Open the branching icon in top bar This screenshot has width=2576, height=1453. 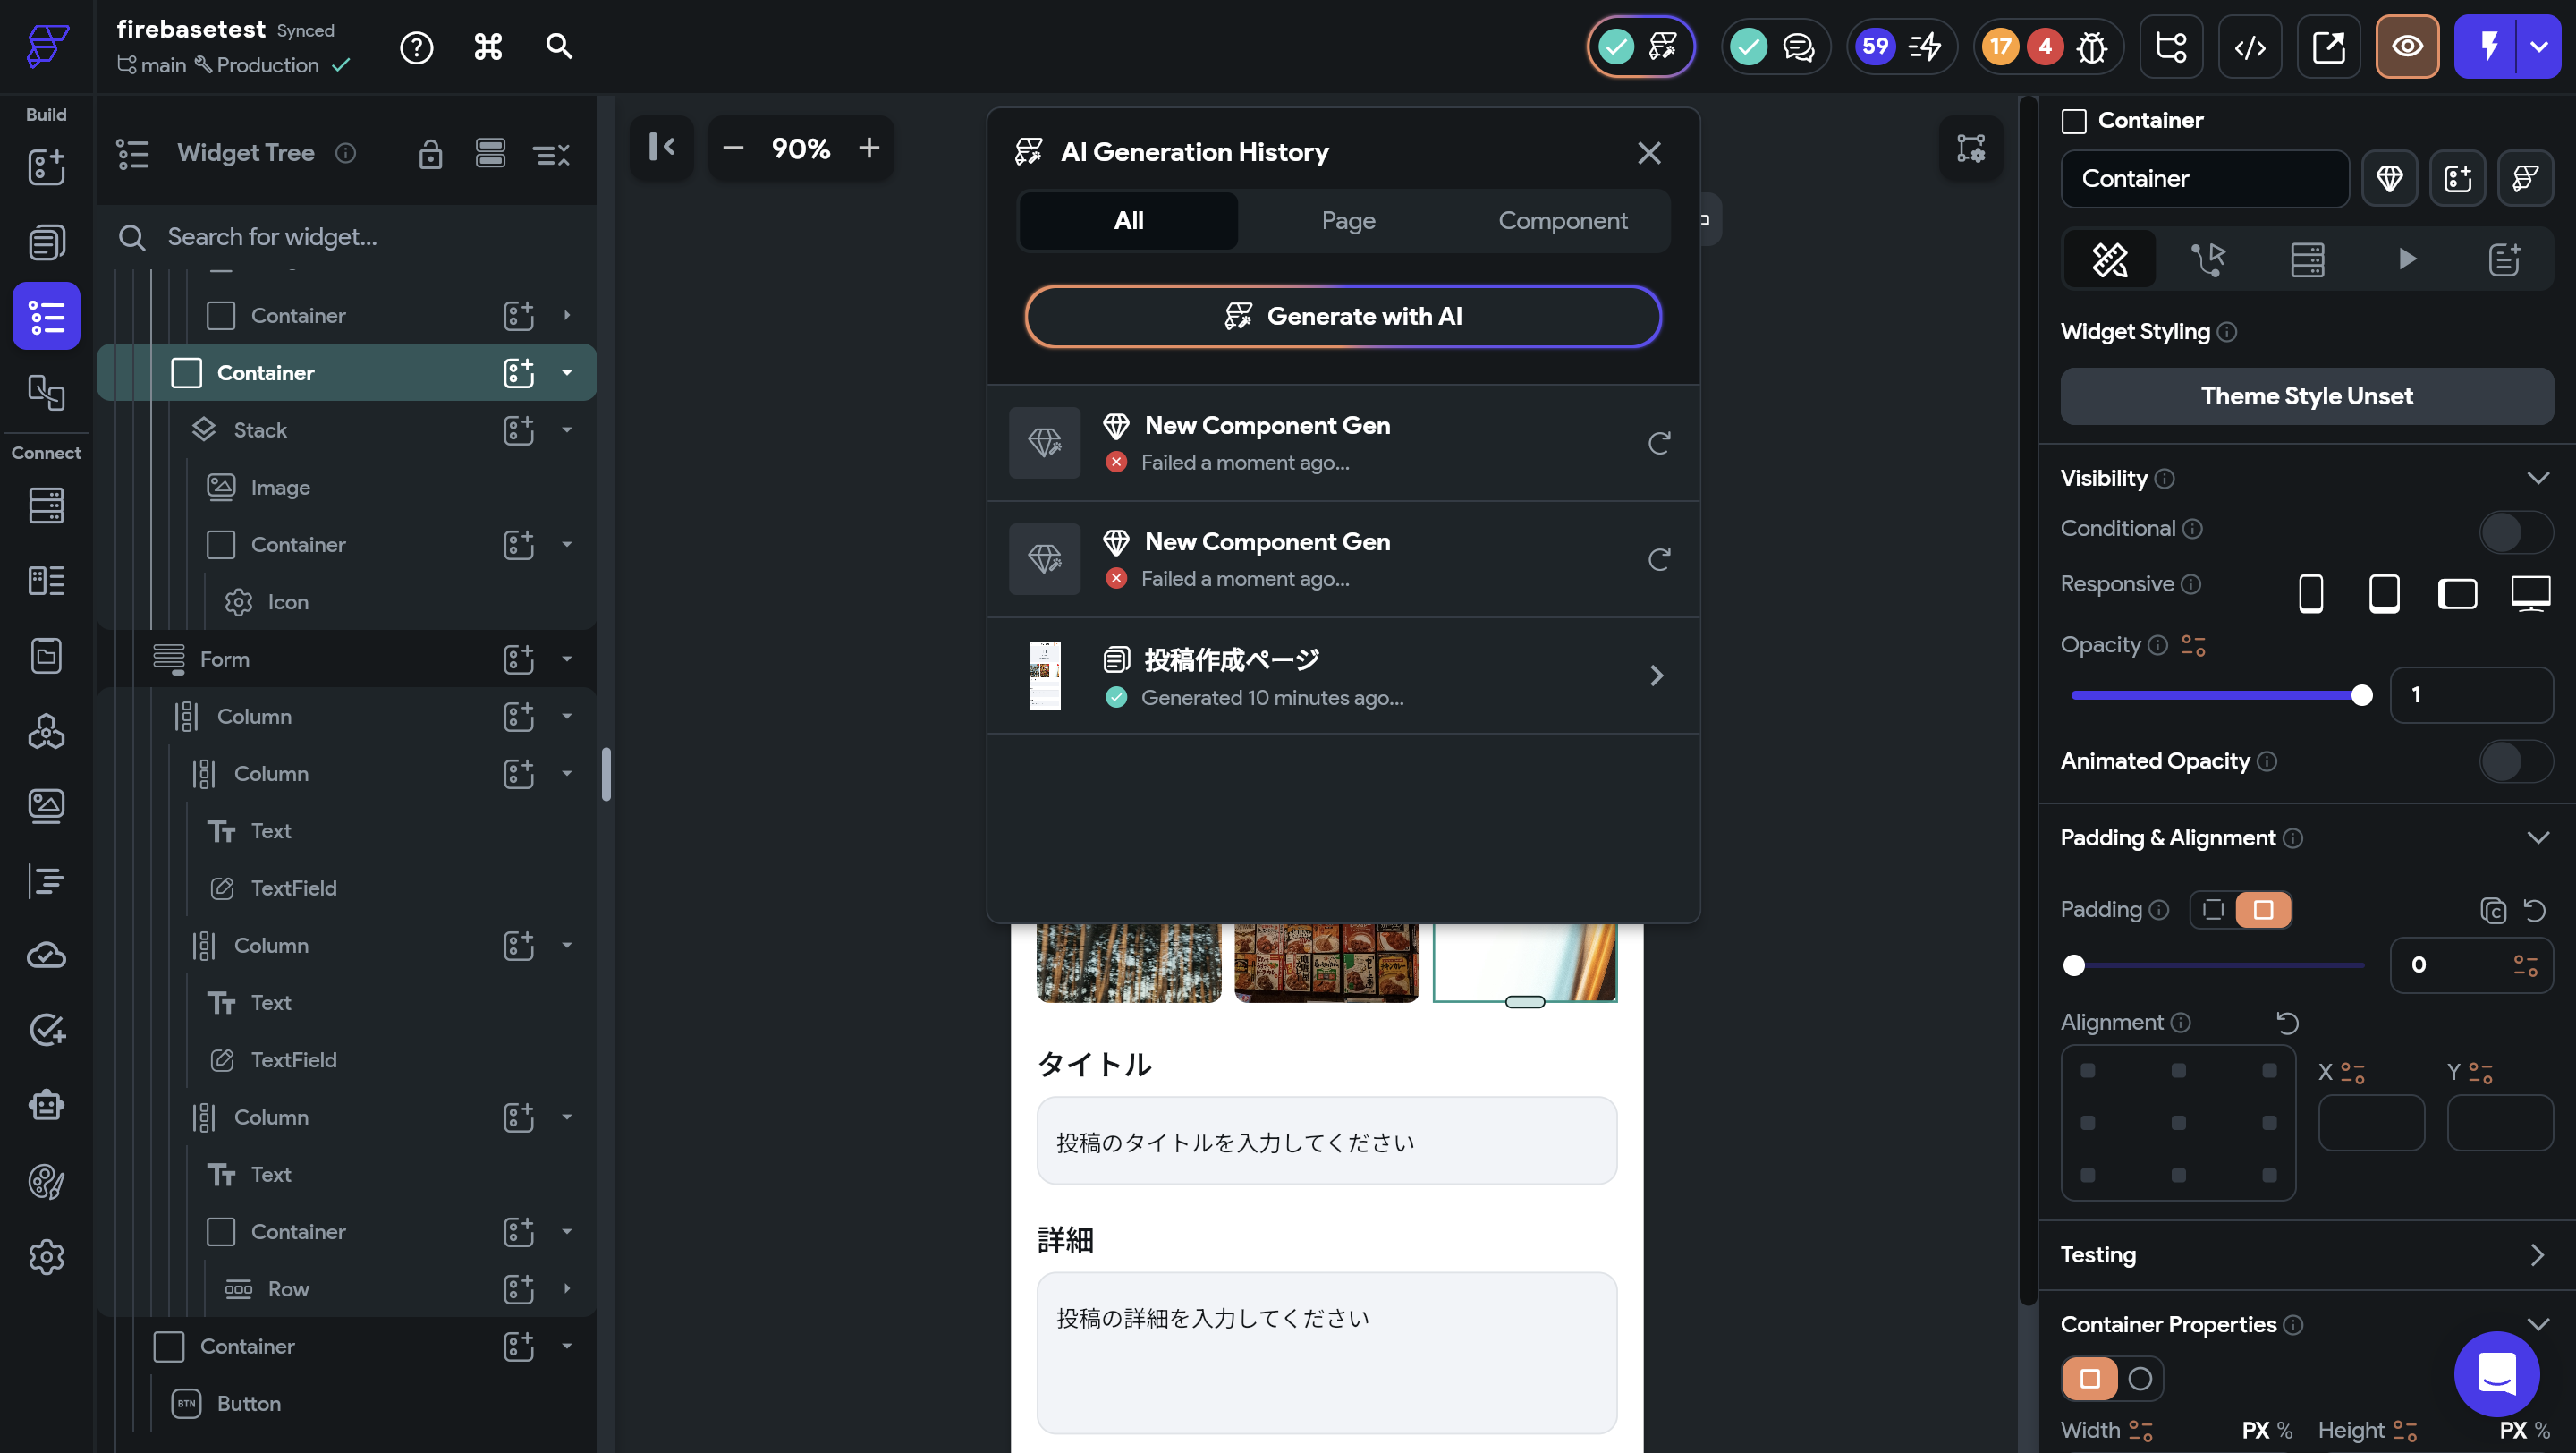(x=2171, y=47)
